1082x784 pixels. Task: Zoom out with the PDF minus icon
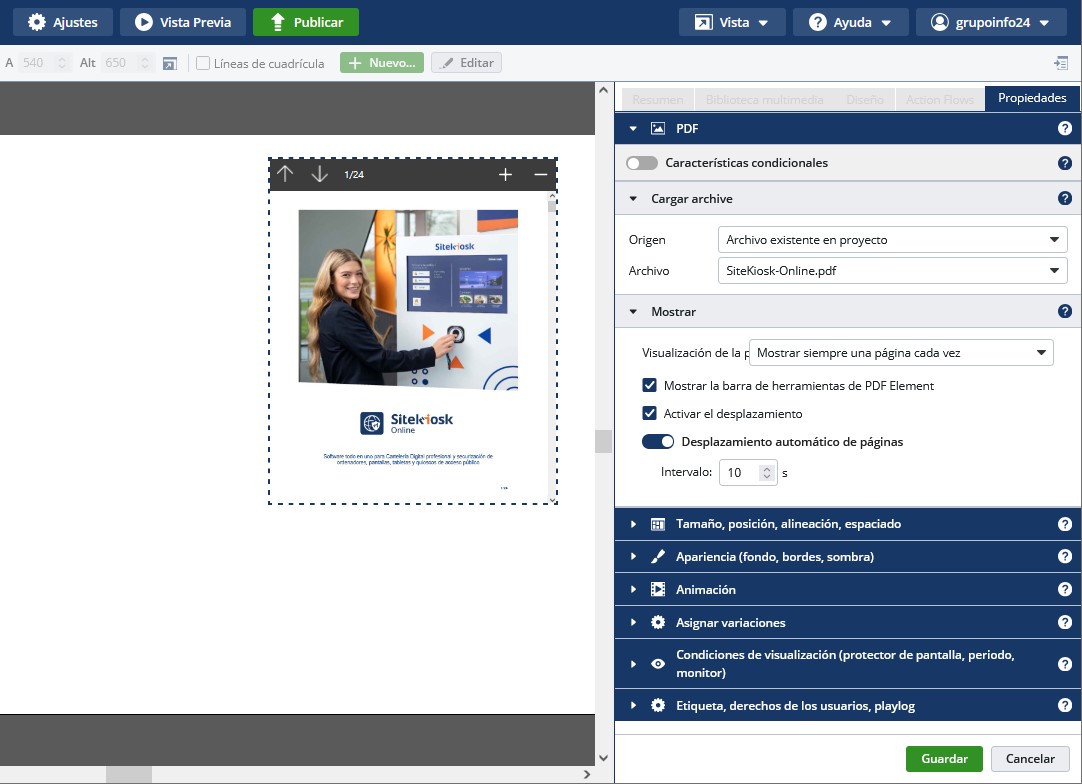pyautogui.click(x=540, y=175)
